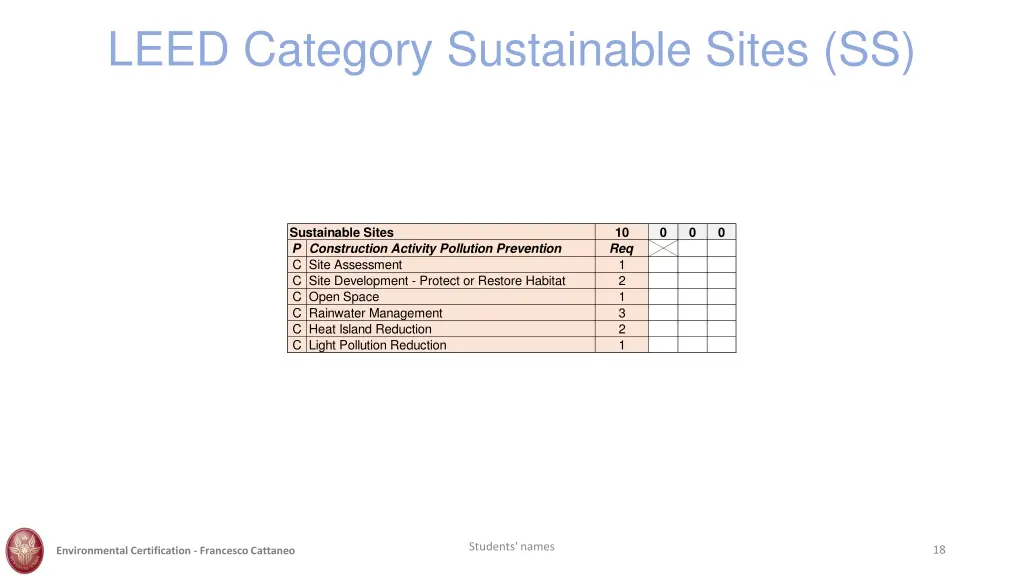Click the 'Req' cell for the prerequisite

(622, 249)
